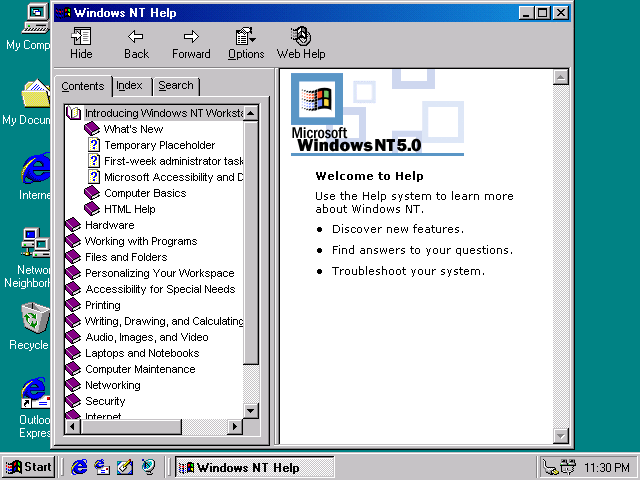This screenshot has width=640, height=480.
Task: Switch to the Search tab
Action: (x=176, y=86)
